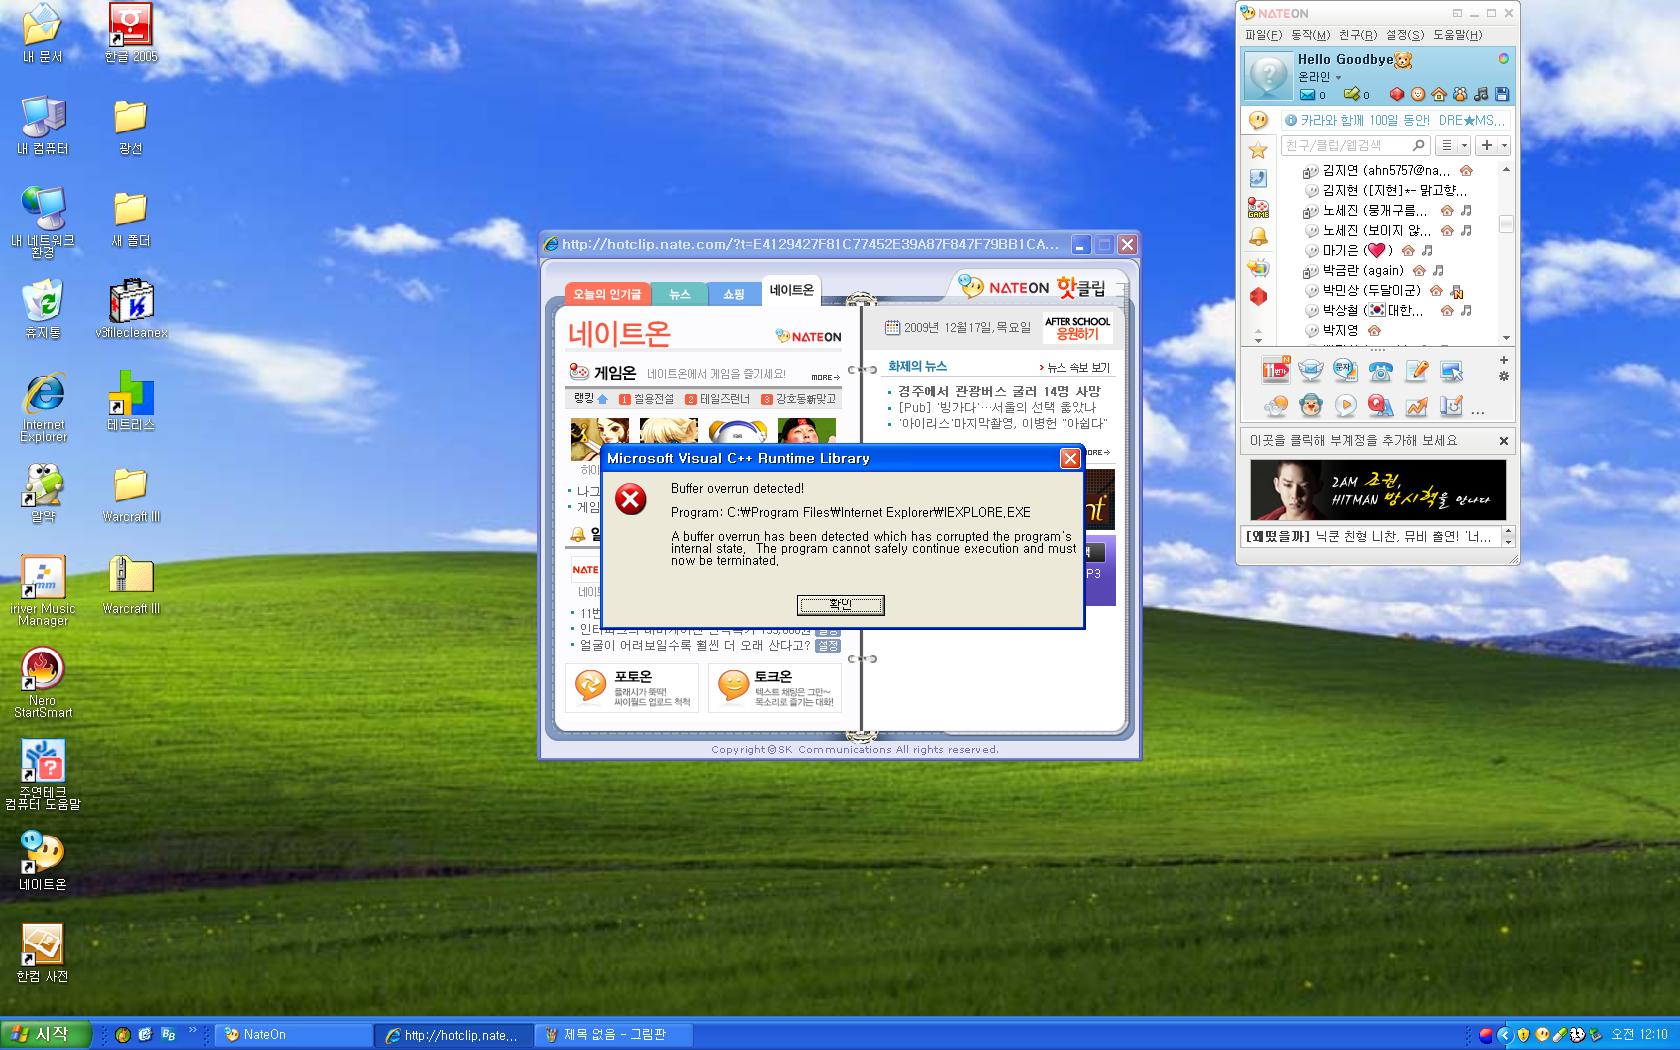Screen dimensions: 1680x1050
Task: Click the orange smiley icon in profile toolbar
Action: coord(1418,94)
